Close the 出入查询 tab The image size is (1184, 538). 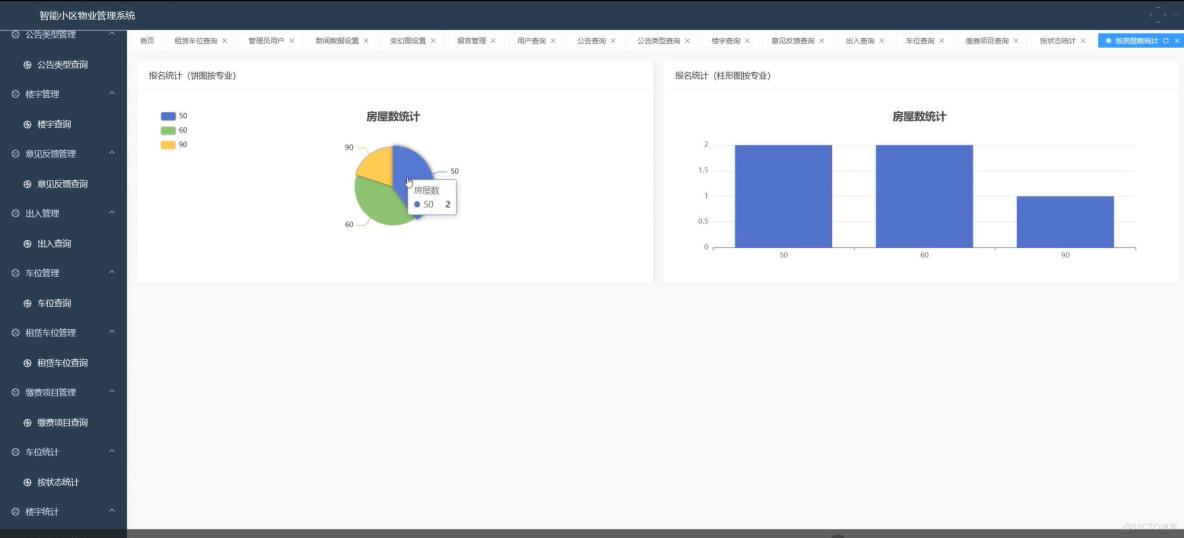pos(882,41)
